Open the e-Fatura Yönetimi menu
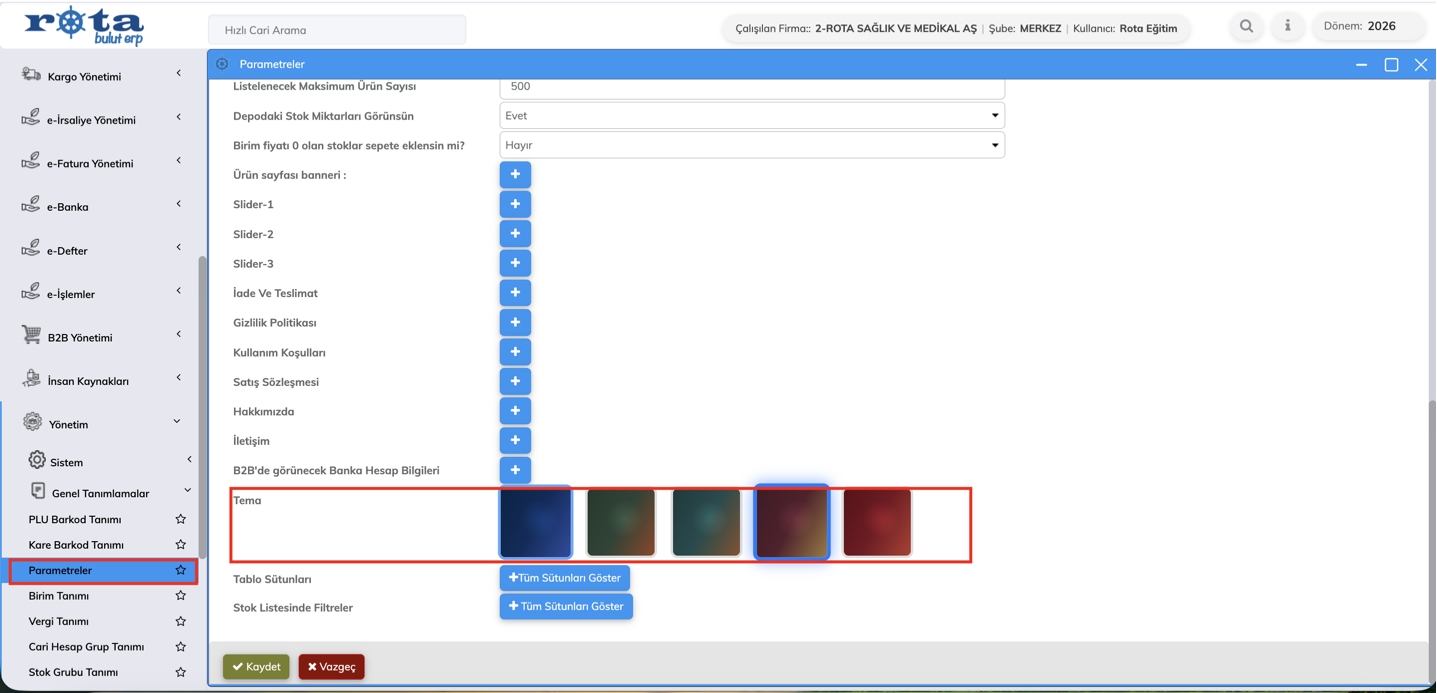The height and width of the screenshot is (693, 1437). click(90, 163)
